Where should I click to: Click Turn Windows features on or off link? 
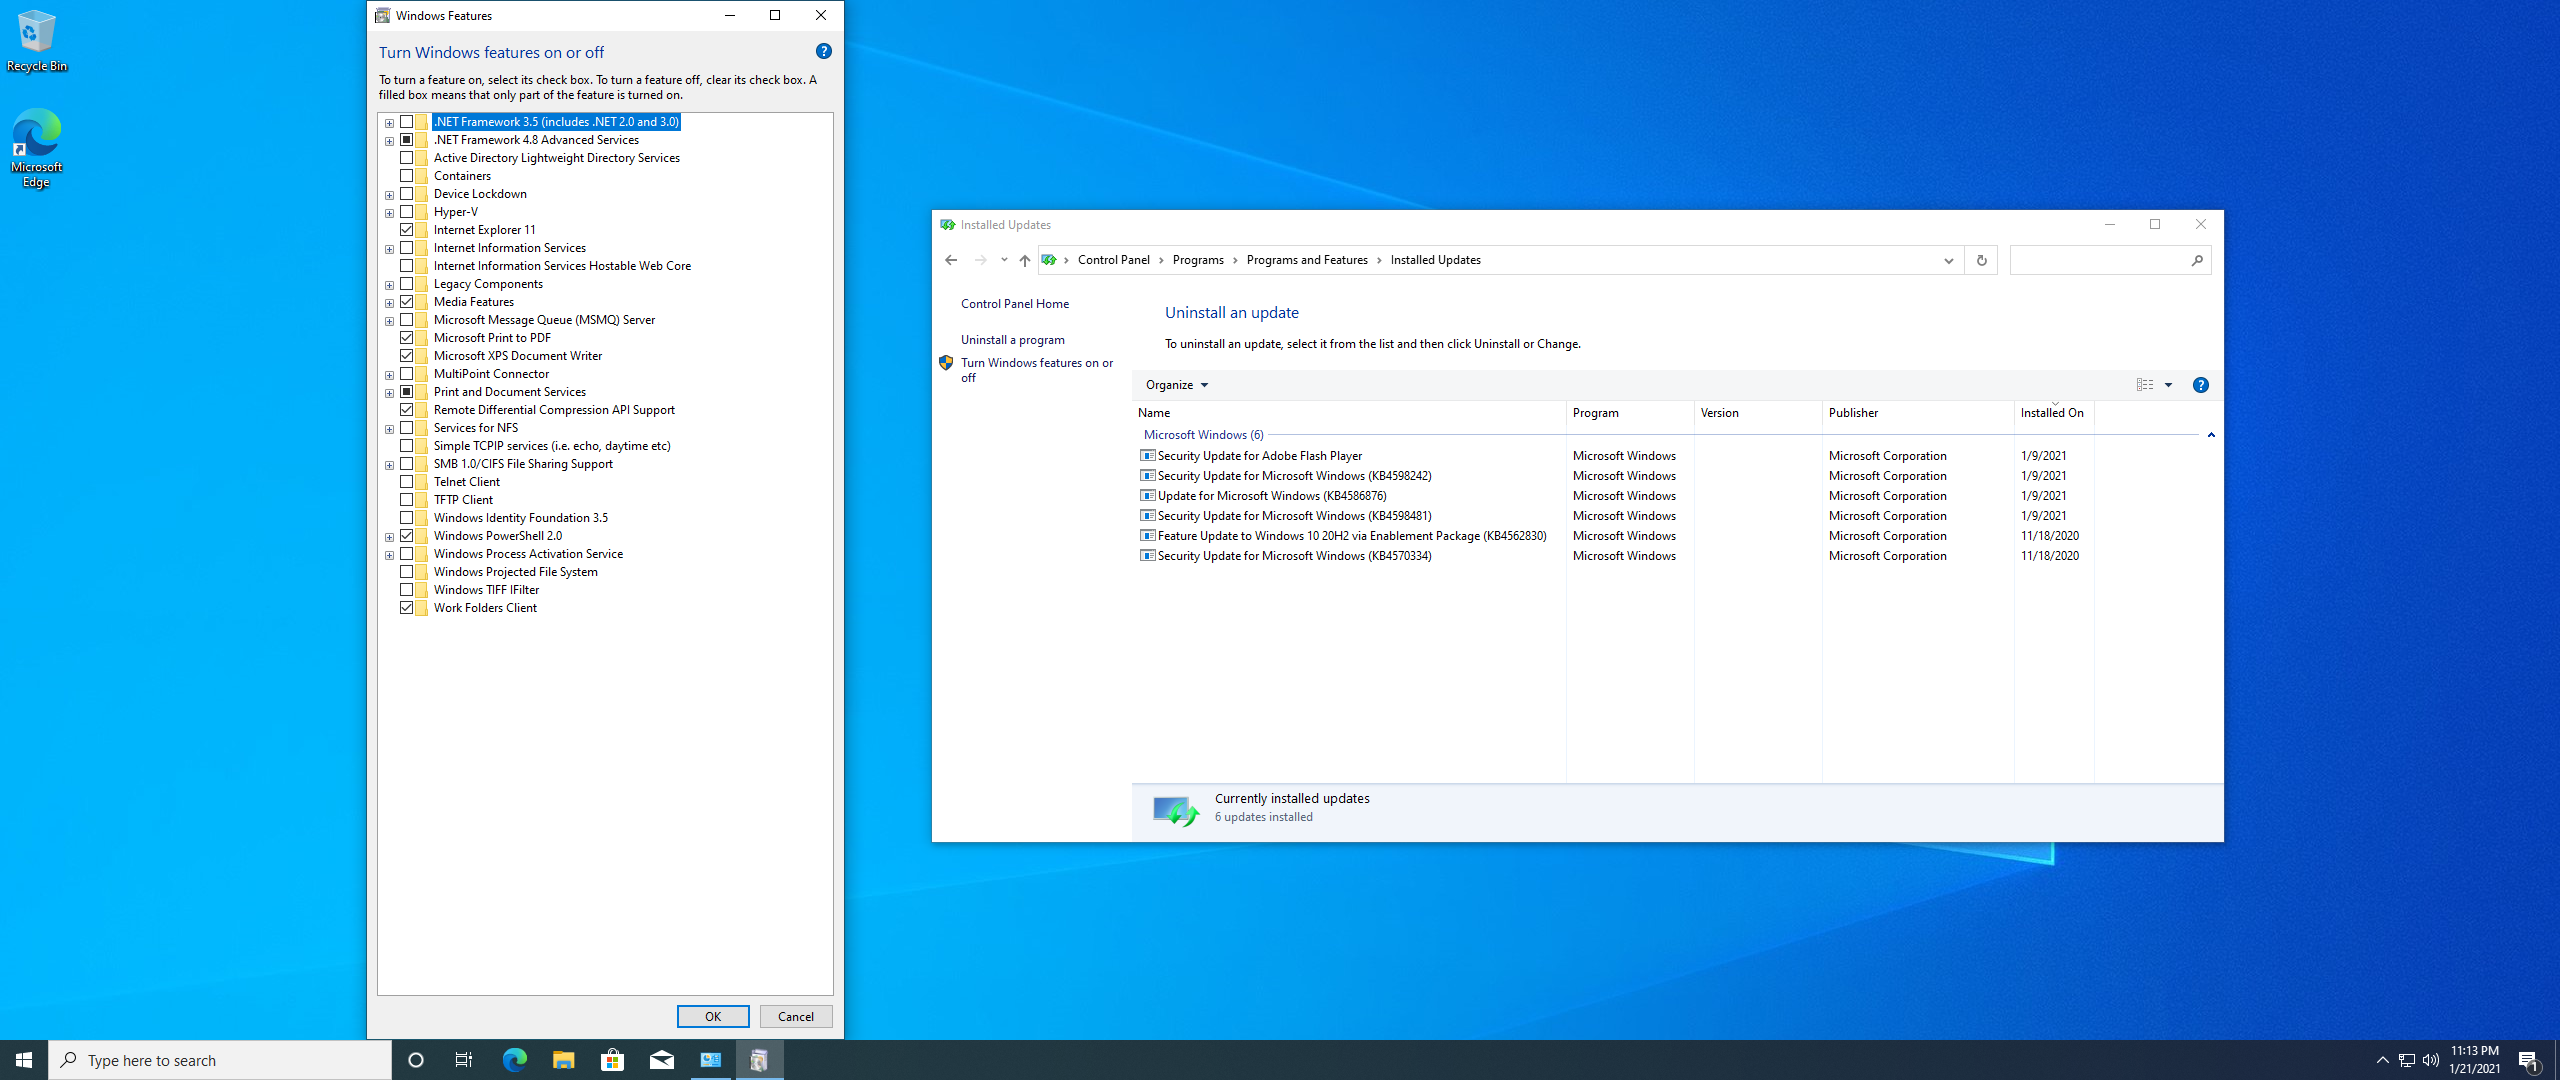tap(1036, 370)
